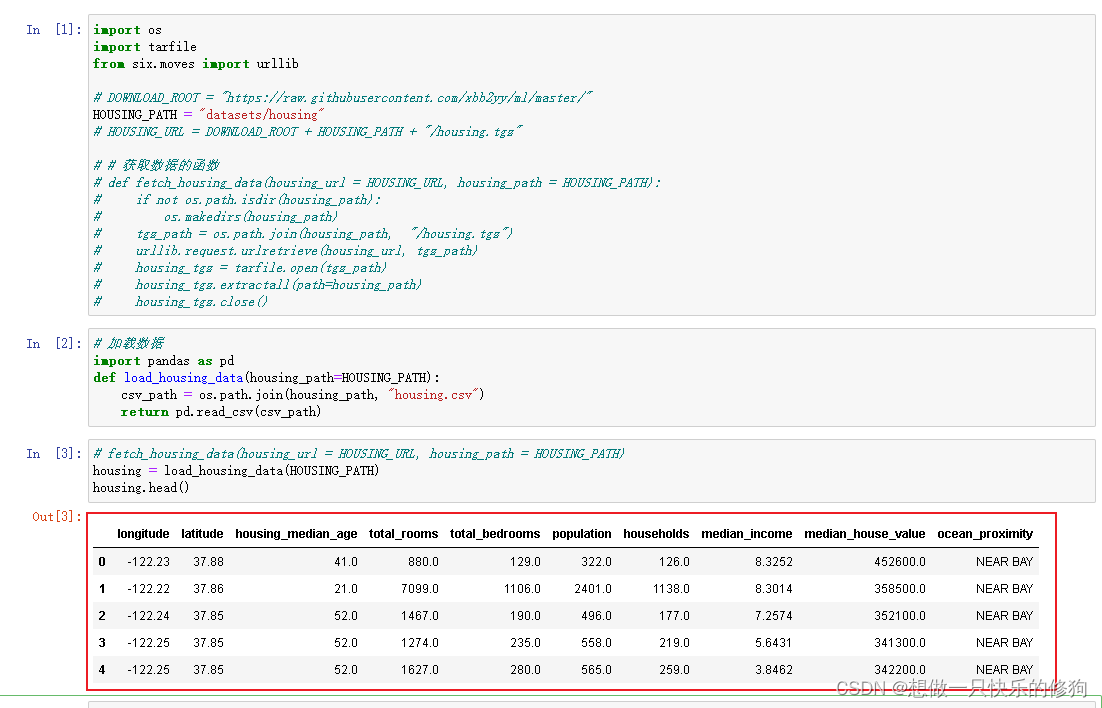This screenshot has height=708, width=1102.
Task: Click total_bedrooms value 280.0
Action: (526, 670)
